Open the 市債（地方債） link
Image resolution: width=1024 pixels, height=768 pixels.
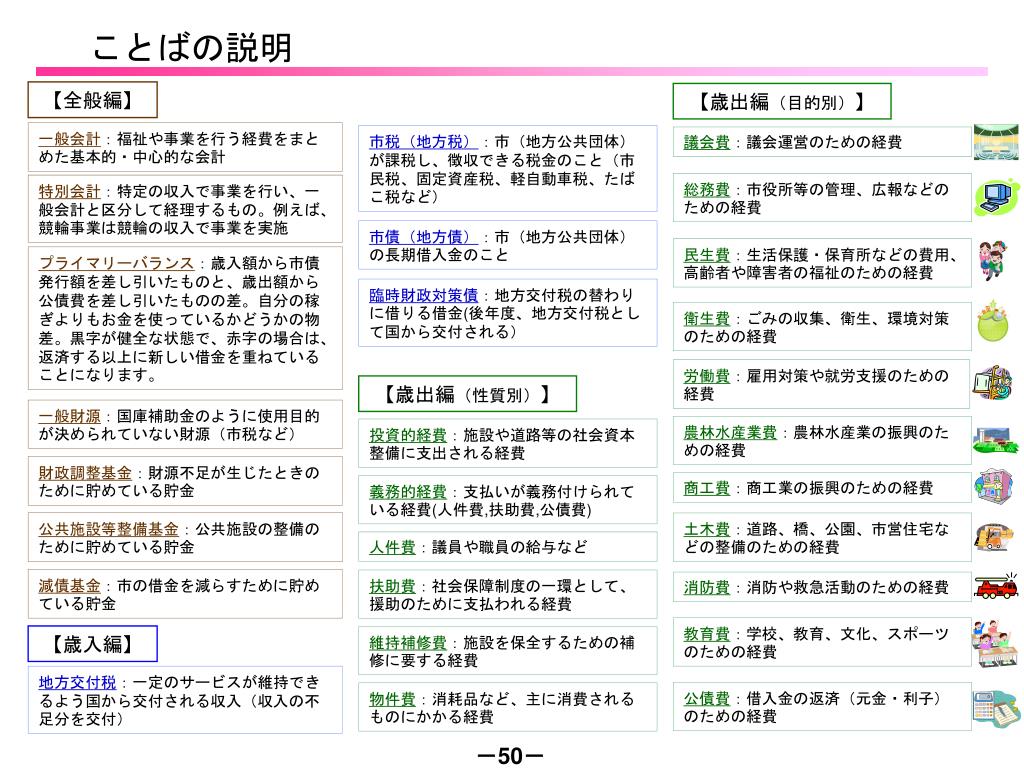click(424, 237)
